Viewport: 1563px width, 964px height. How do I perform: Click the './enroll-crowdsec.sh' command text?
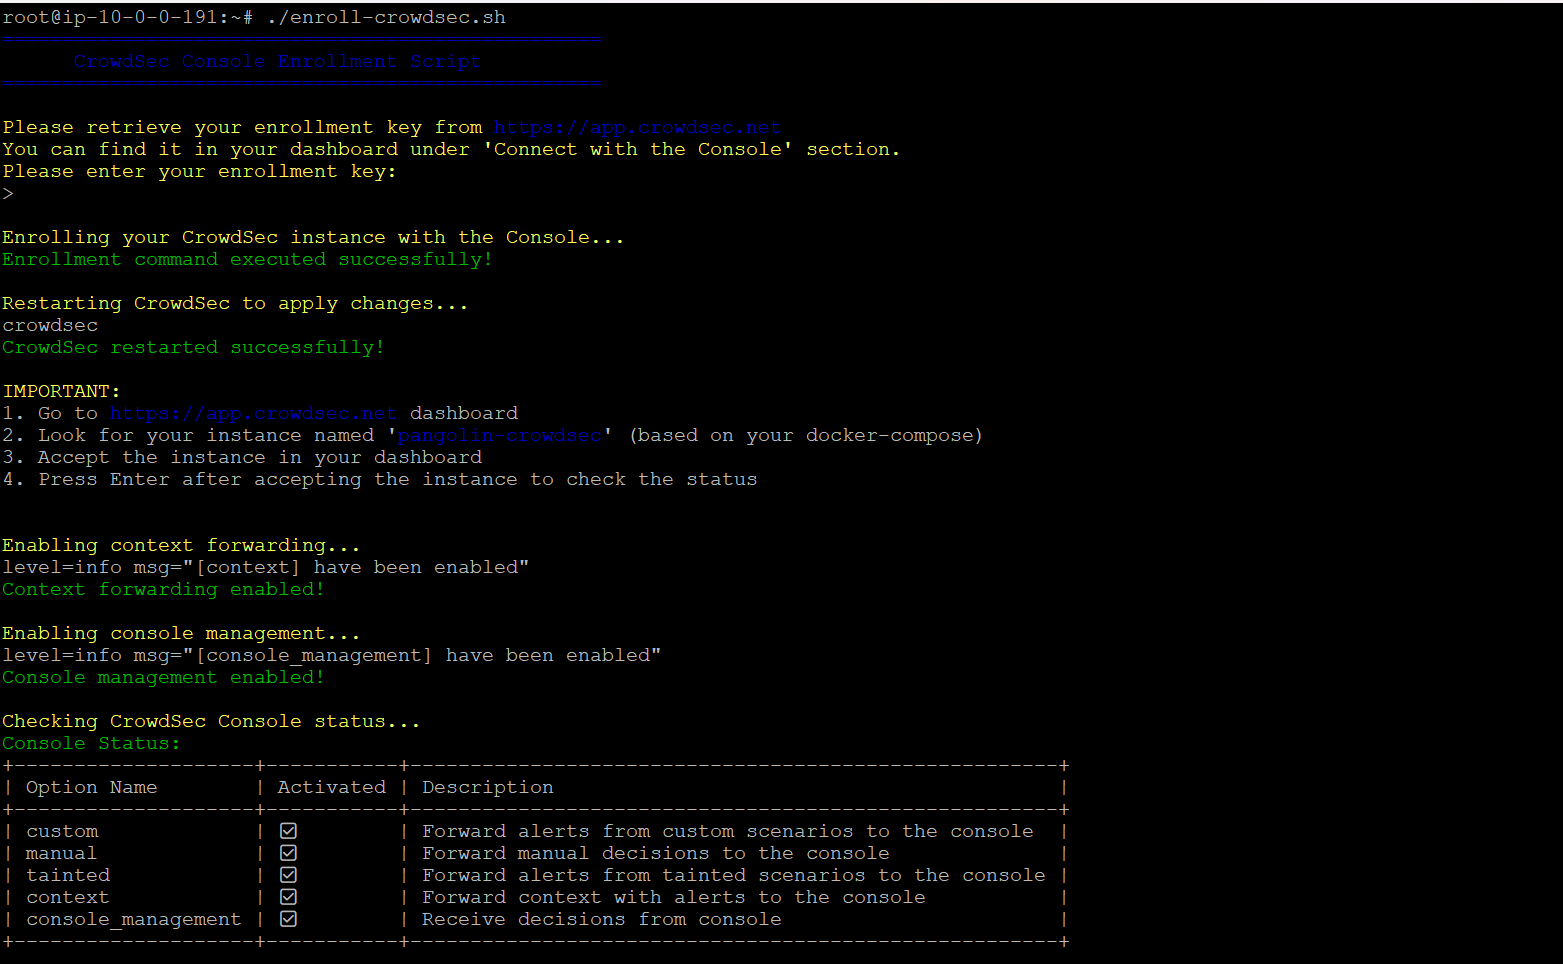coord(386,17)
